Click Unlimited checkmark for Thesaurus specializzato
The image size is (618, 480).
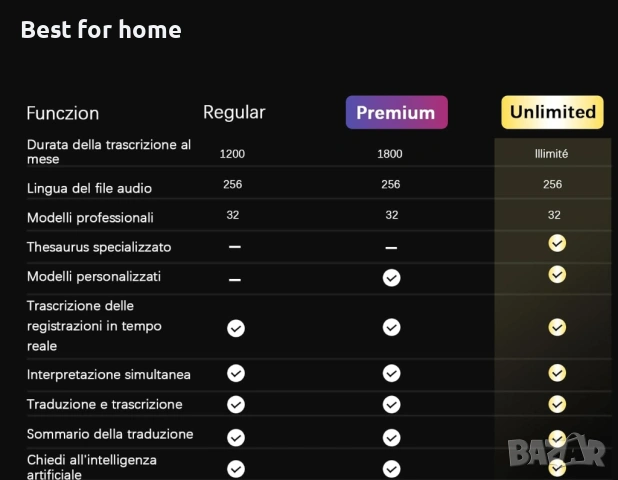(557, 243)
